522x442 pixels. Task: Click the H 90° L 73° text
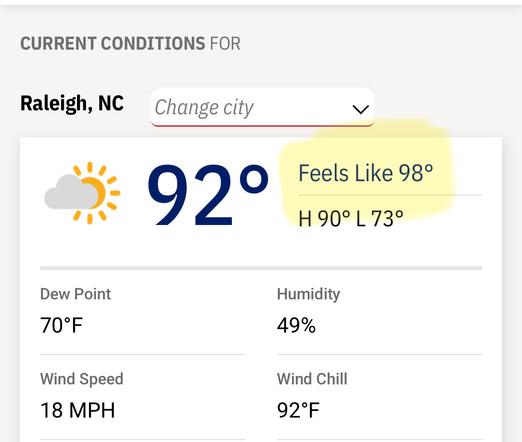(351, 218)
